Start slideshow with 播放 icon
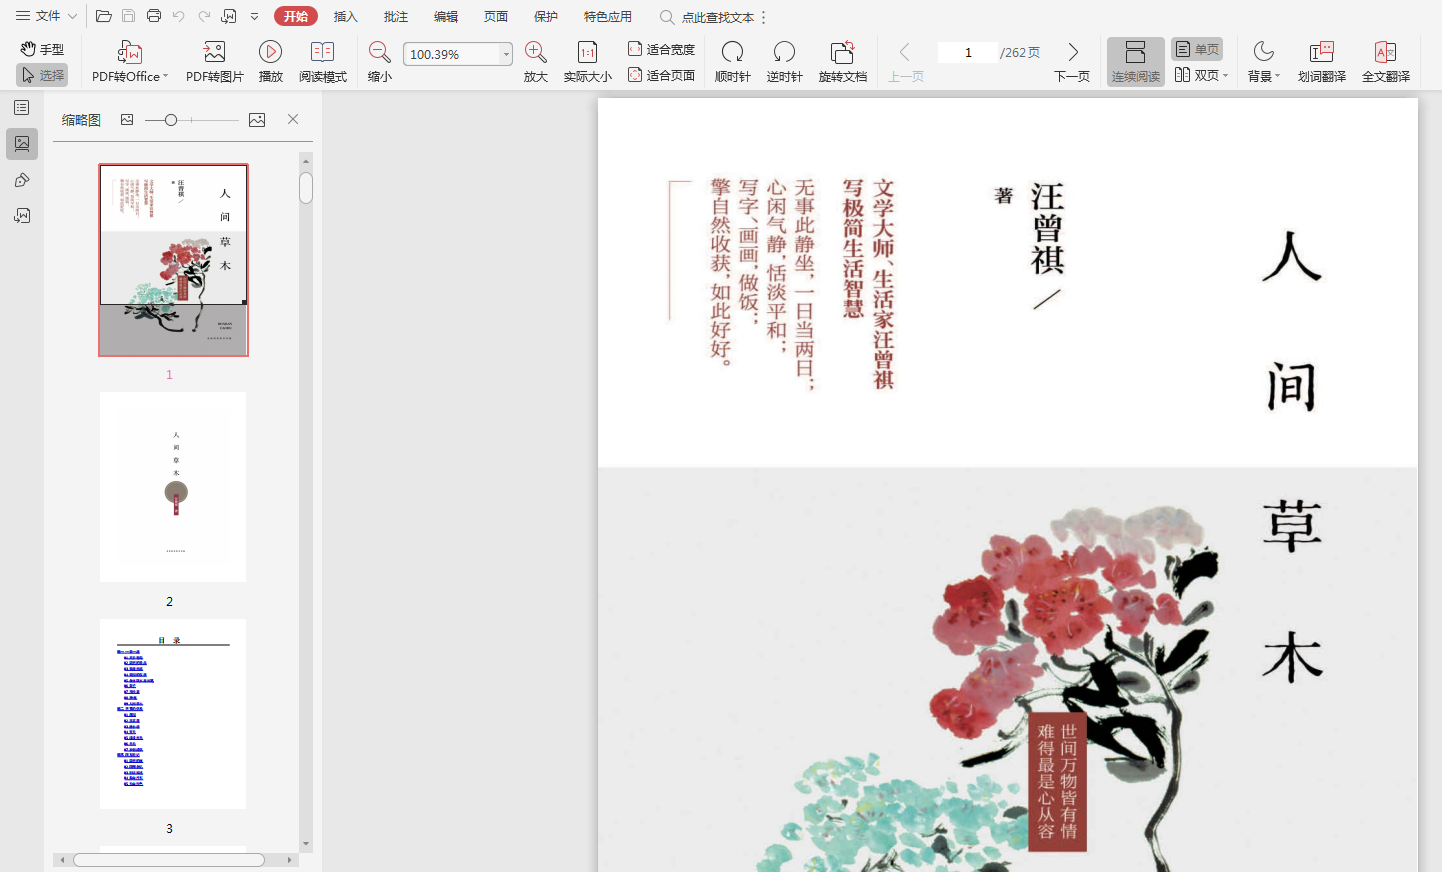This screenshot has width=1442, height=872. [x=270, y=52]
